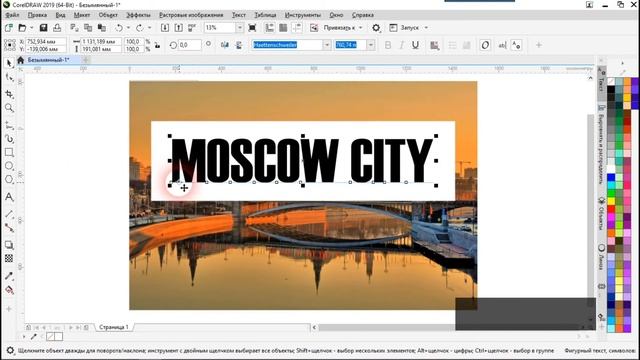The image size is (640, 360).
Task: Click the Welcome screen home button
Action: [20, 60]
